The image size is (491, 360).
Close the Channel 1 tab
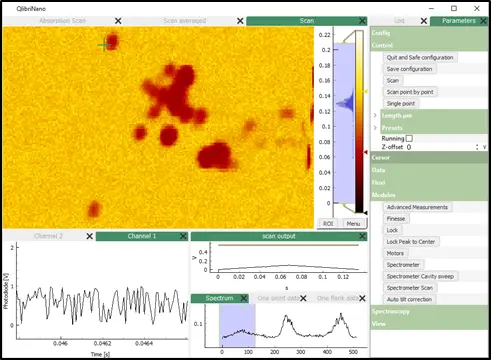[183, 236]
